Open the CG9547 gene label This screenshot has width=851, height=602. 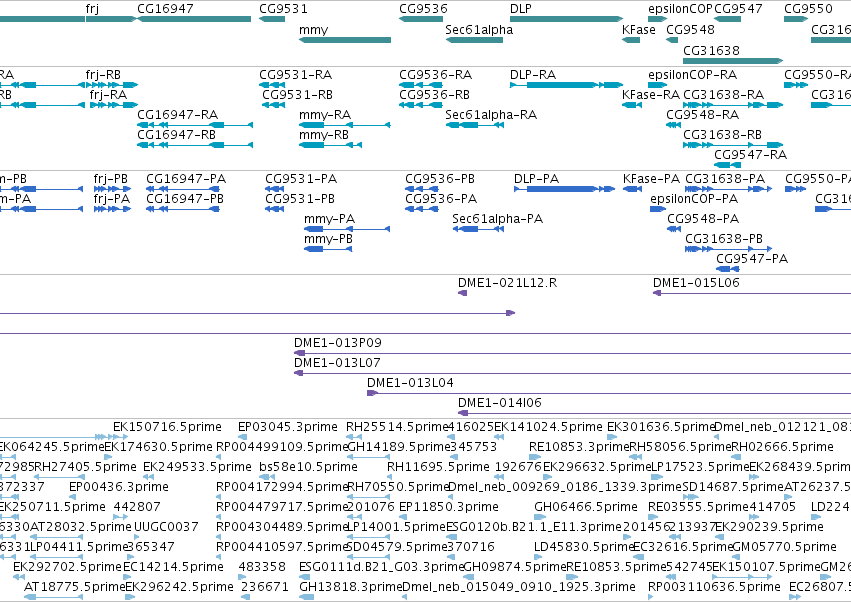(738, 9)
